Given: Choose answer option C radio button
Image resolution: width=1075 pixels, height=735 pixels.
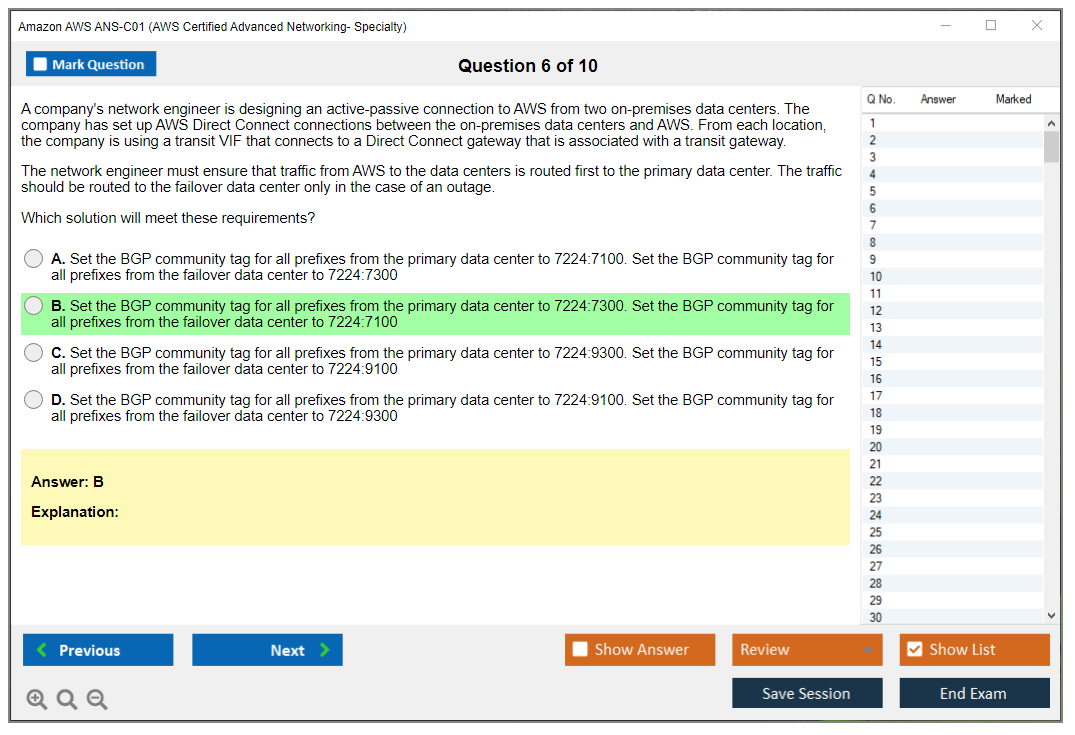Looking at the screenshot, I should [34, 353].
